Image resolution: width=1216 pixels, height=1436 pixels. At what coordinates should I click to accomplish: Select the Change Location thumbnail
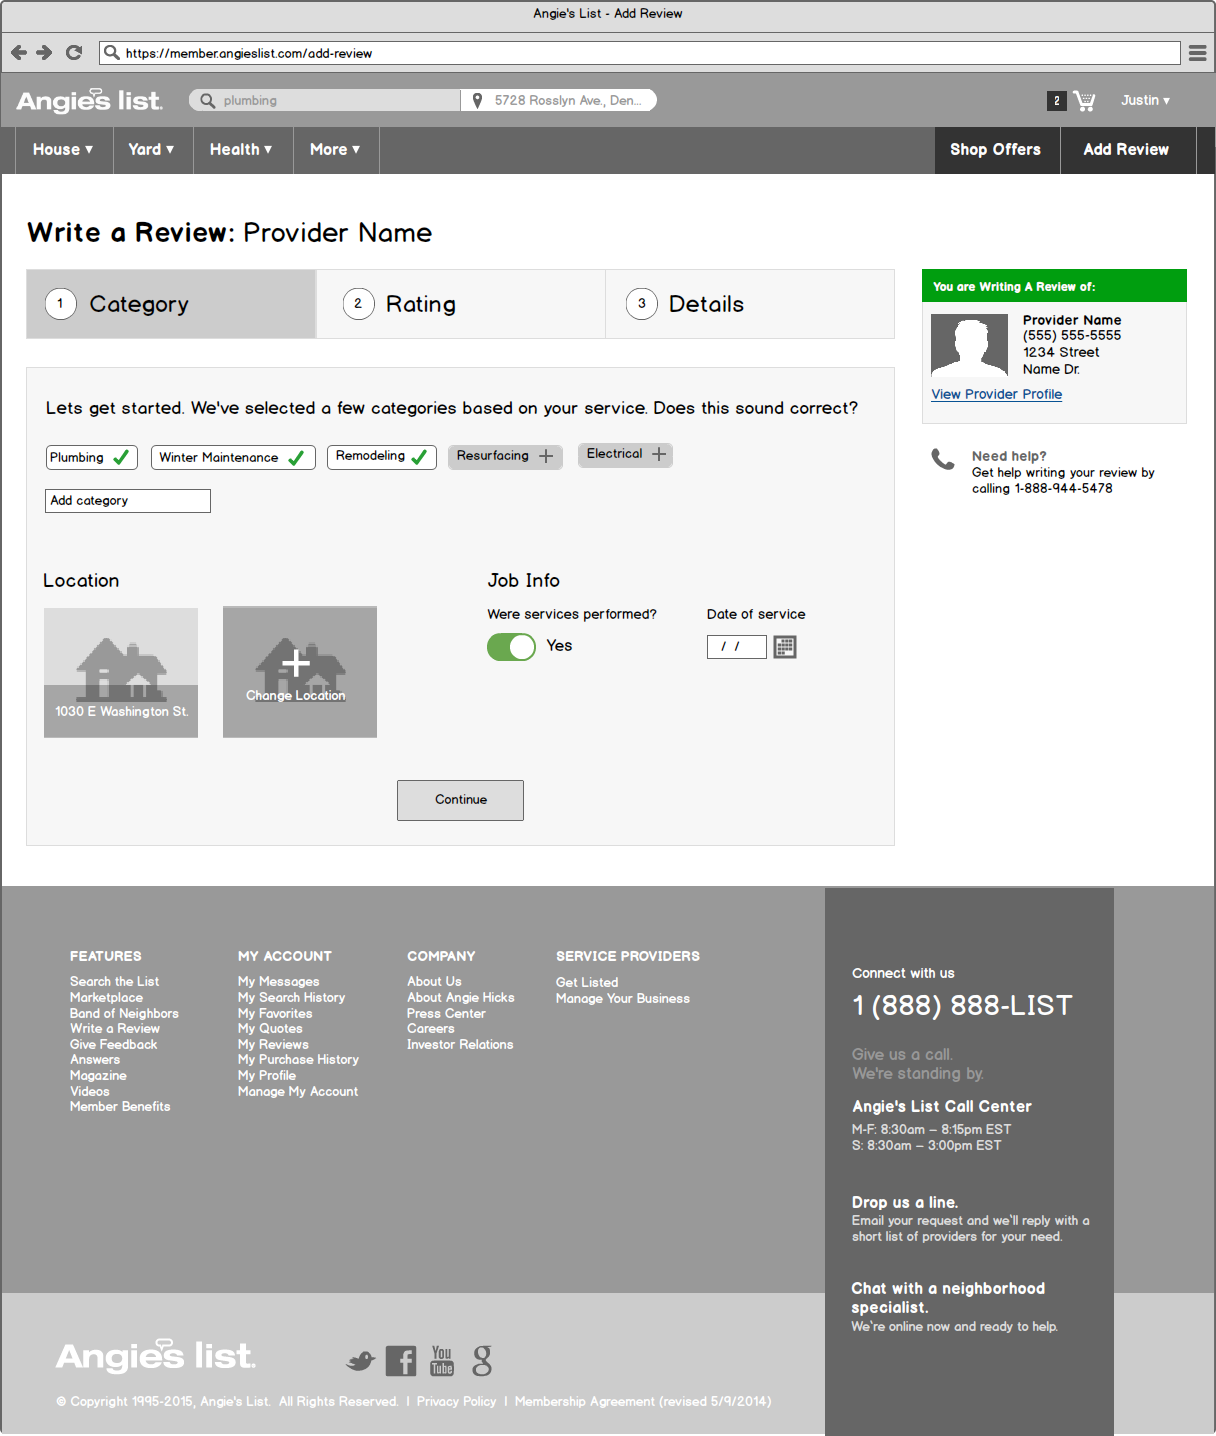pos(300,672)
